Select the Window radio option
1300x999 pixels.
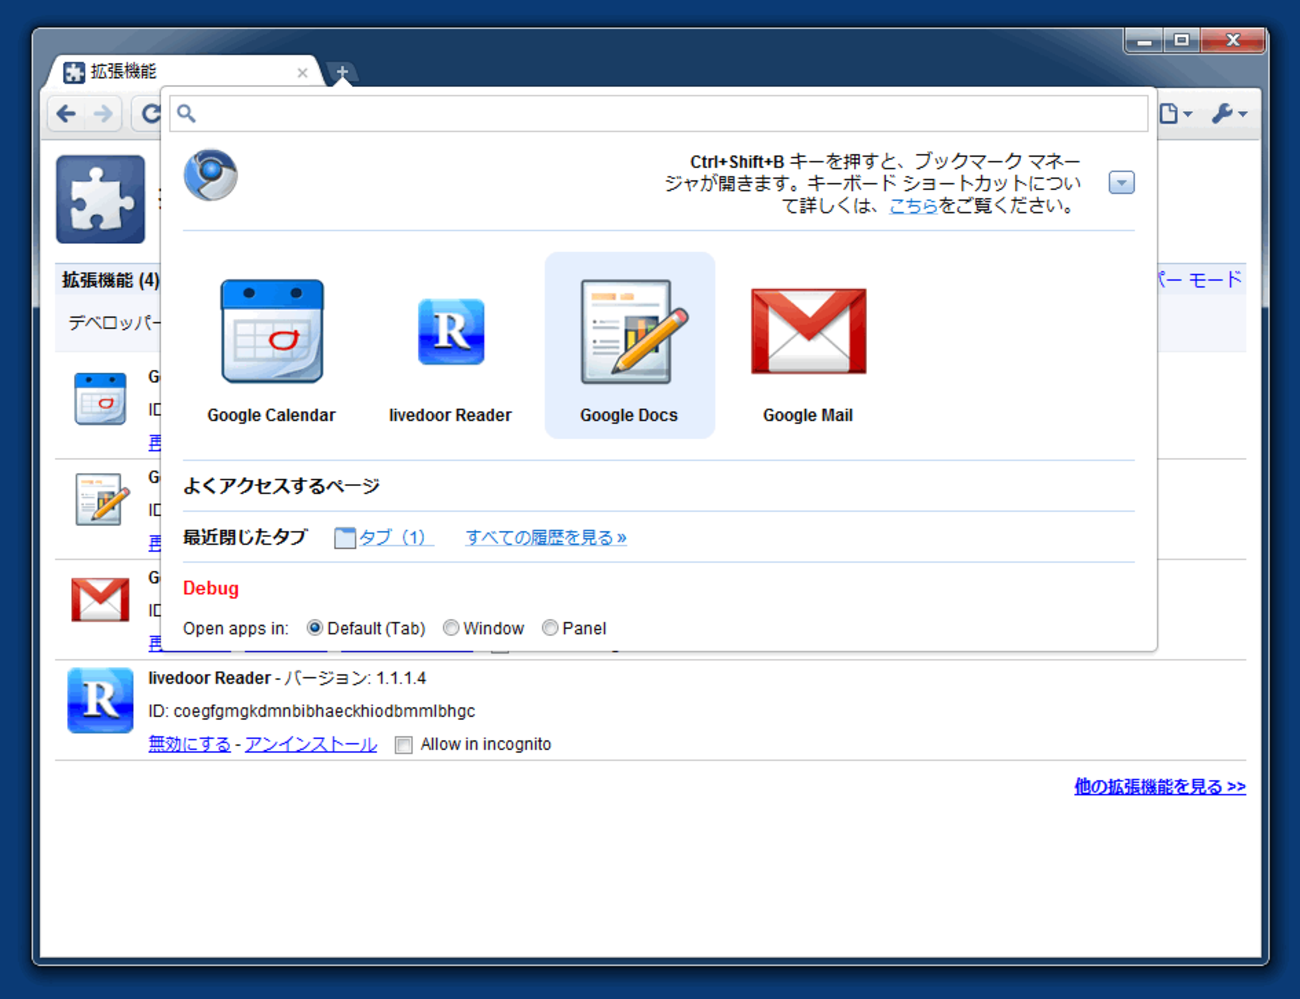[451, 628]
